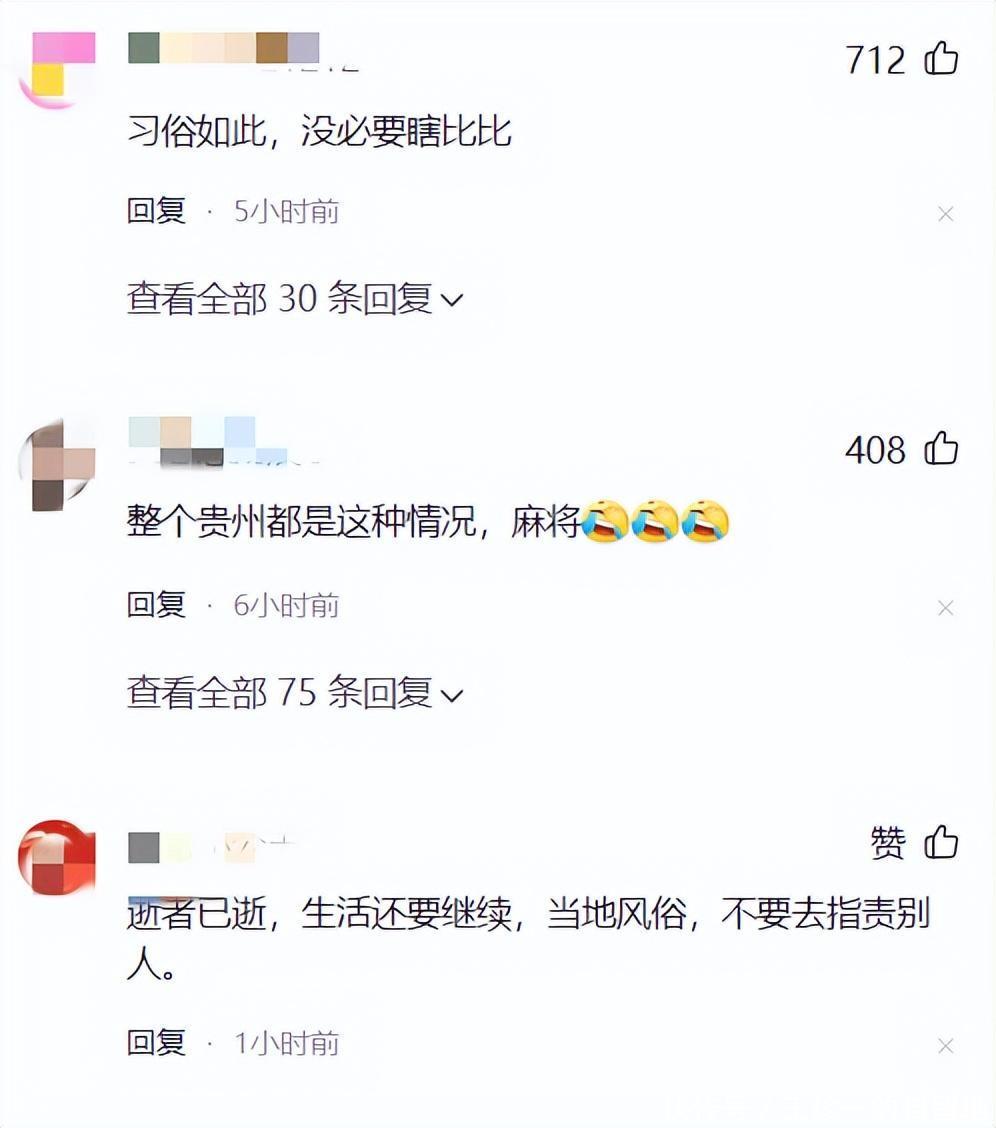996x1128 pixels.
Task: Like the comment with 712 likes
Action: [x=941, y=58]
